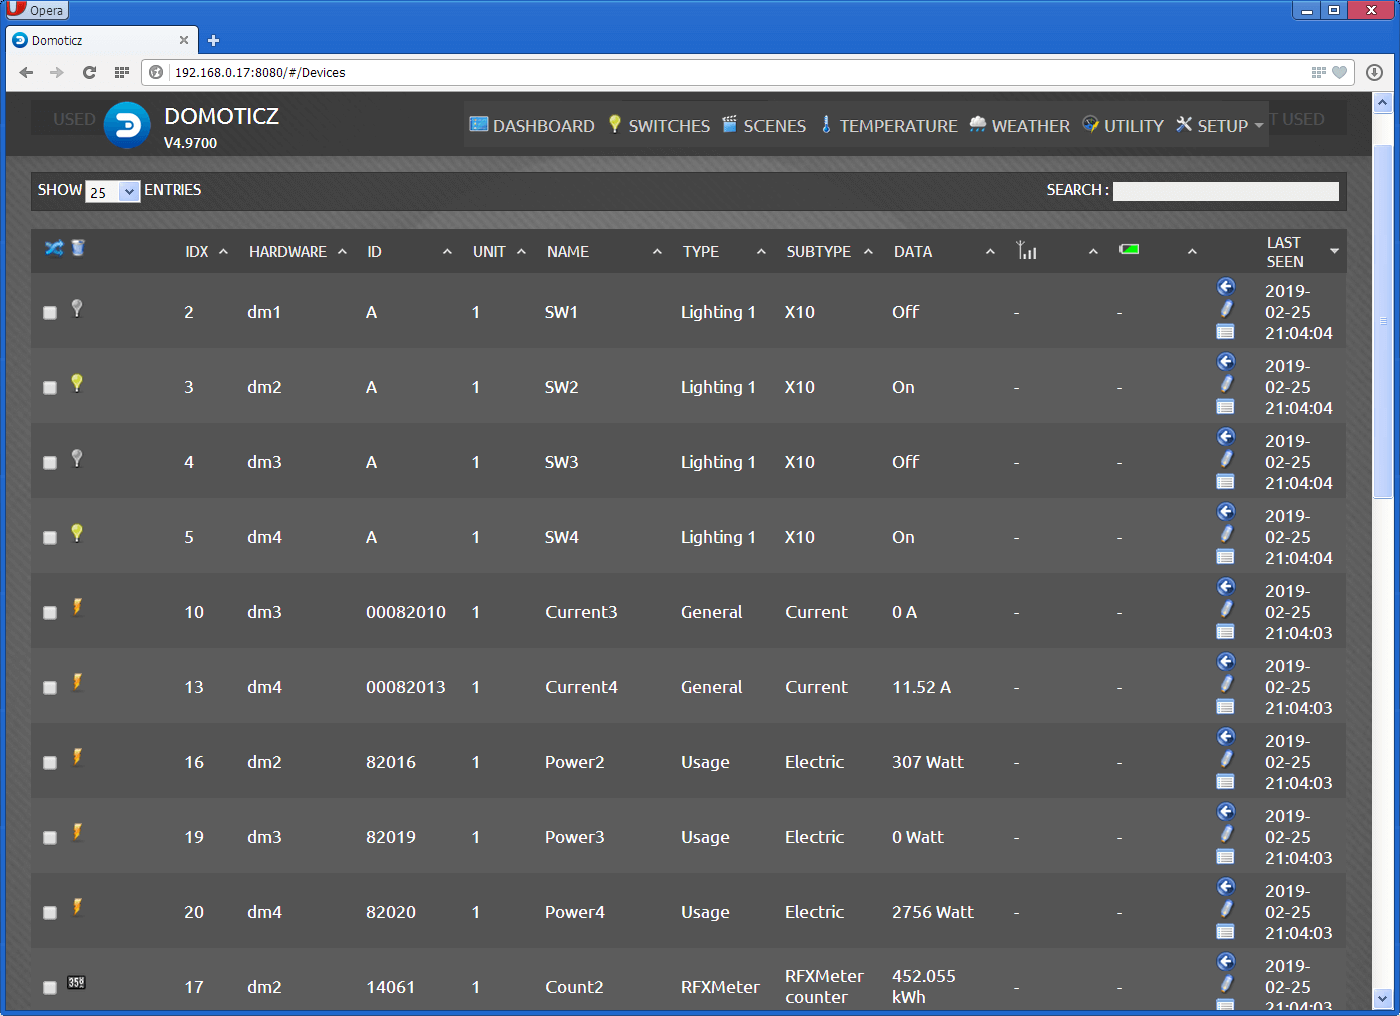Click the pencil rename icon for Power3
Screen dimensions: 1400x1016
pyautogui.click(x=1226, y=834)
